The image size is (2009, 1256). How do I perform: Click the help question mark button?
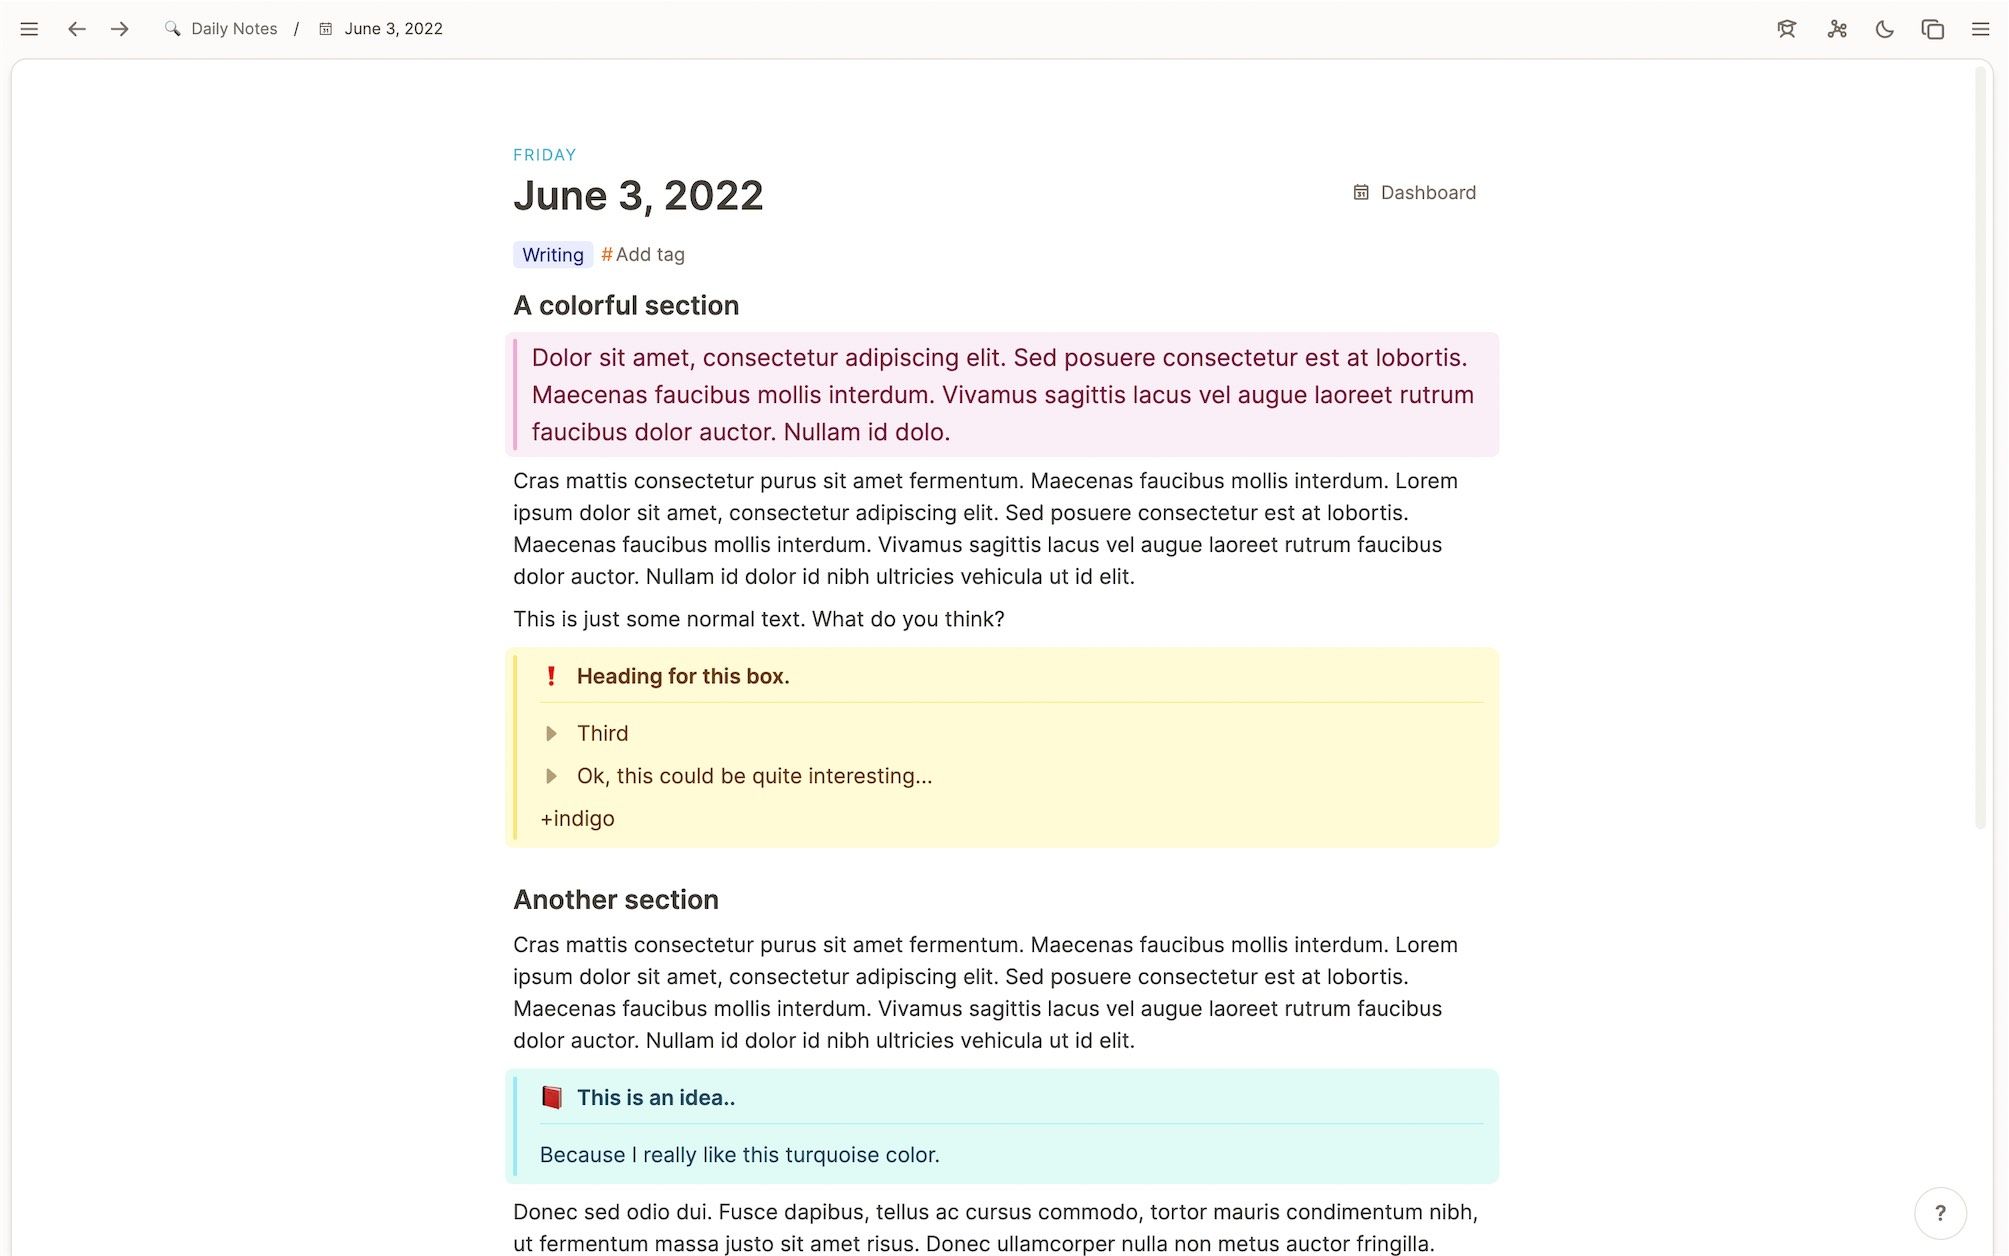pyautogui.click(x=1940, y=1212)
